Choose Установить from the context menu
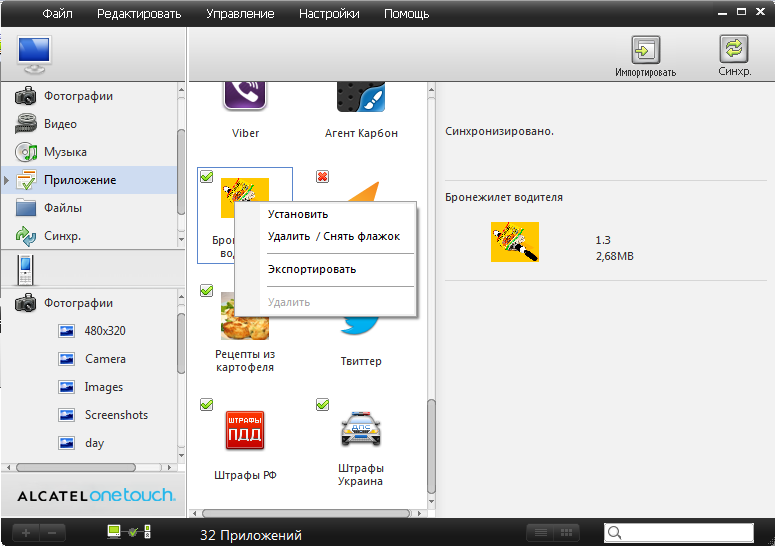Viewport: 775px width, 546px height. 297,214
